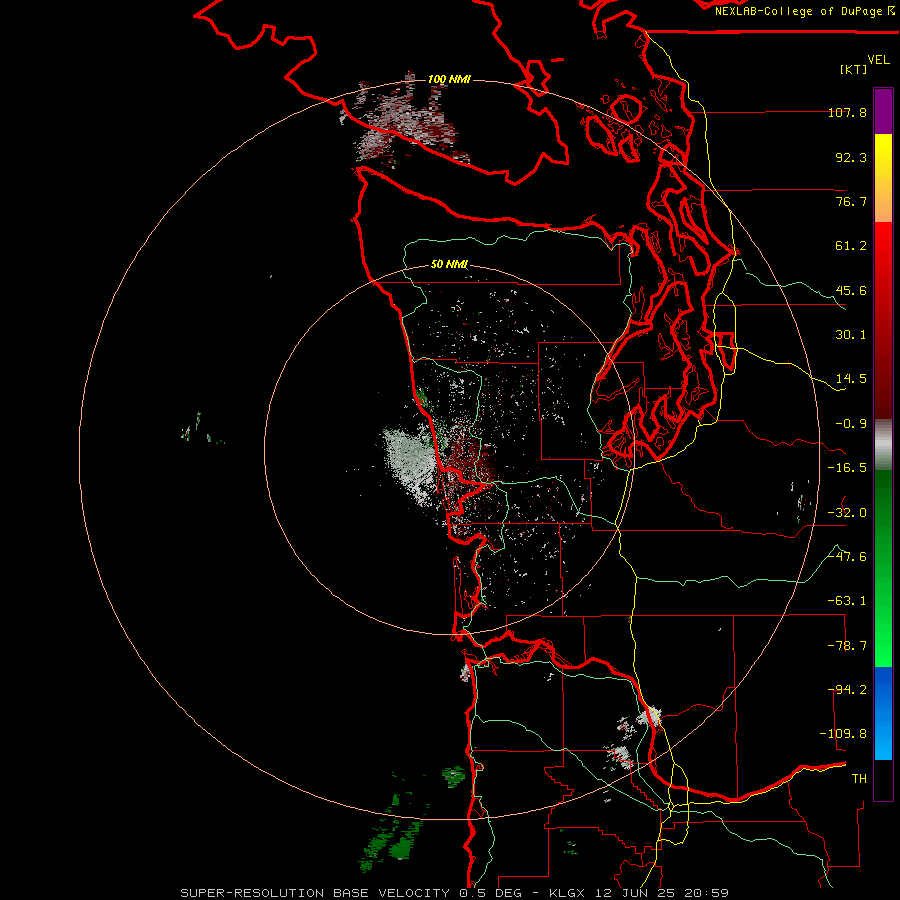Click the -94.2 legend value

(x=847, y=689)
